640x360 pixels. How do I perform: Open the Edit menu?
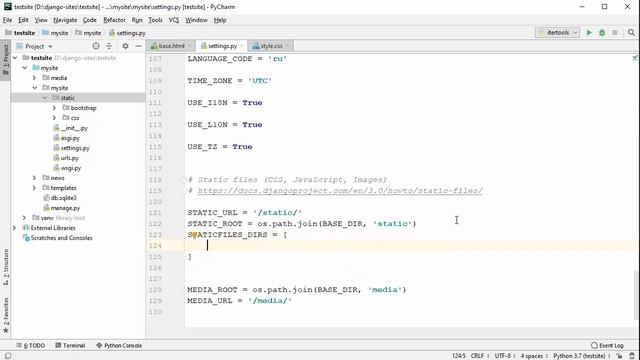pyautogui.click(x=23, y=20)
